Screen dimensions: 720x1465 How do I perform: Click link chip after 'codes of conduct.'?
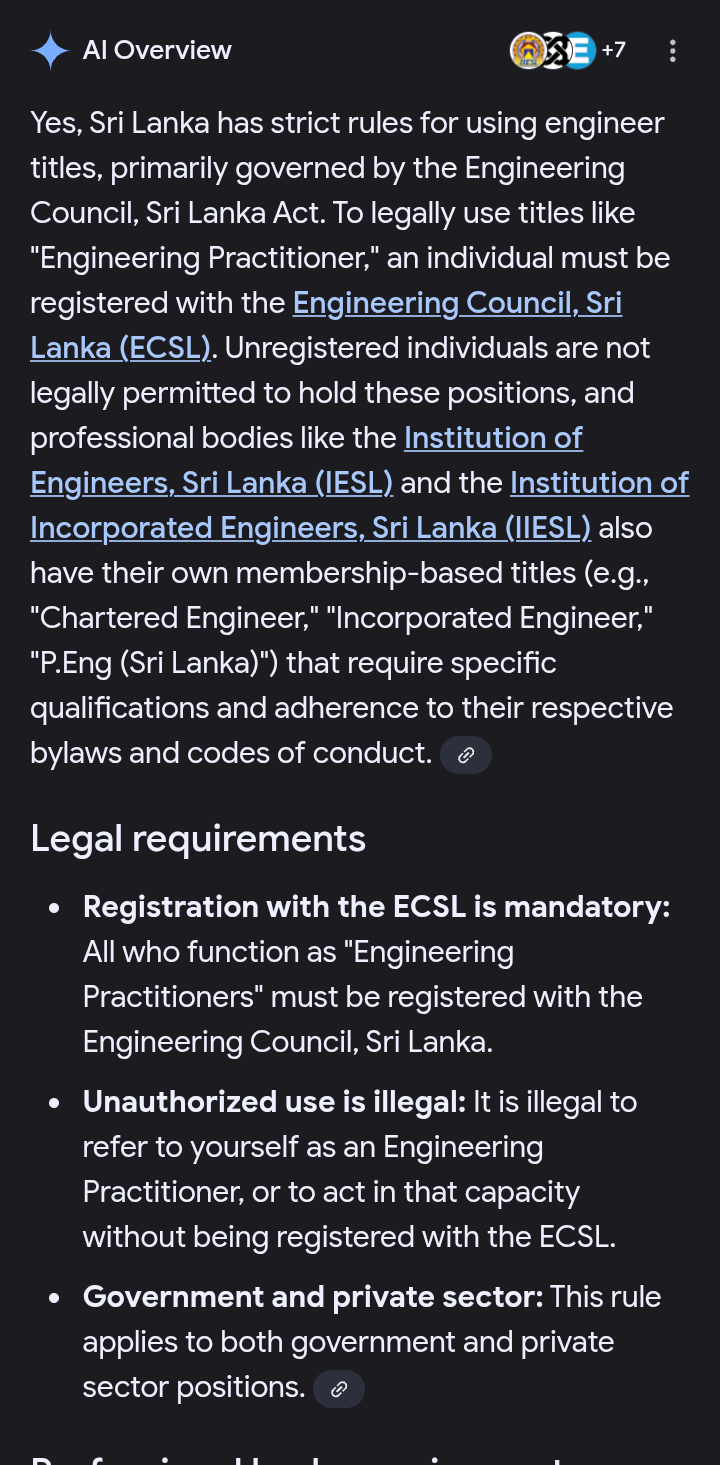point(466,755)
